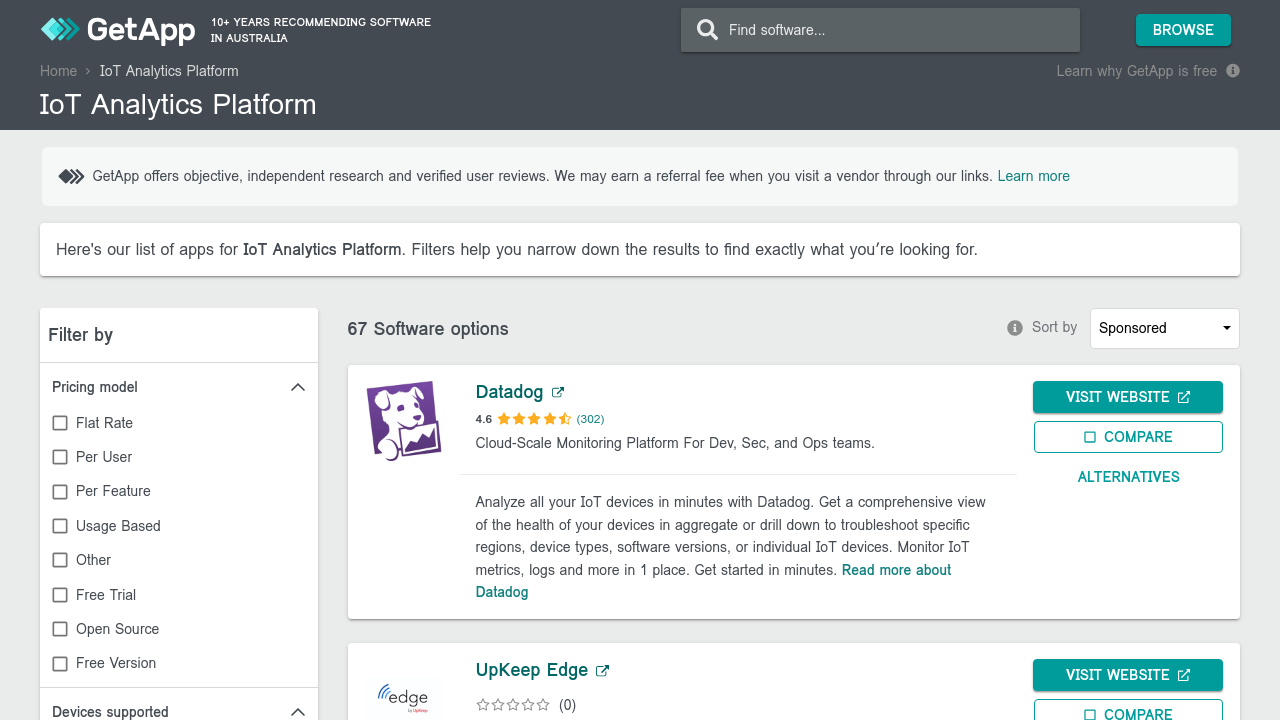Open Datadog 302 reviews count
The height and width of the screenshot is (720, 1280).
(x=591, y=419)
